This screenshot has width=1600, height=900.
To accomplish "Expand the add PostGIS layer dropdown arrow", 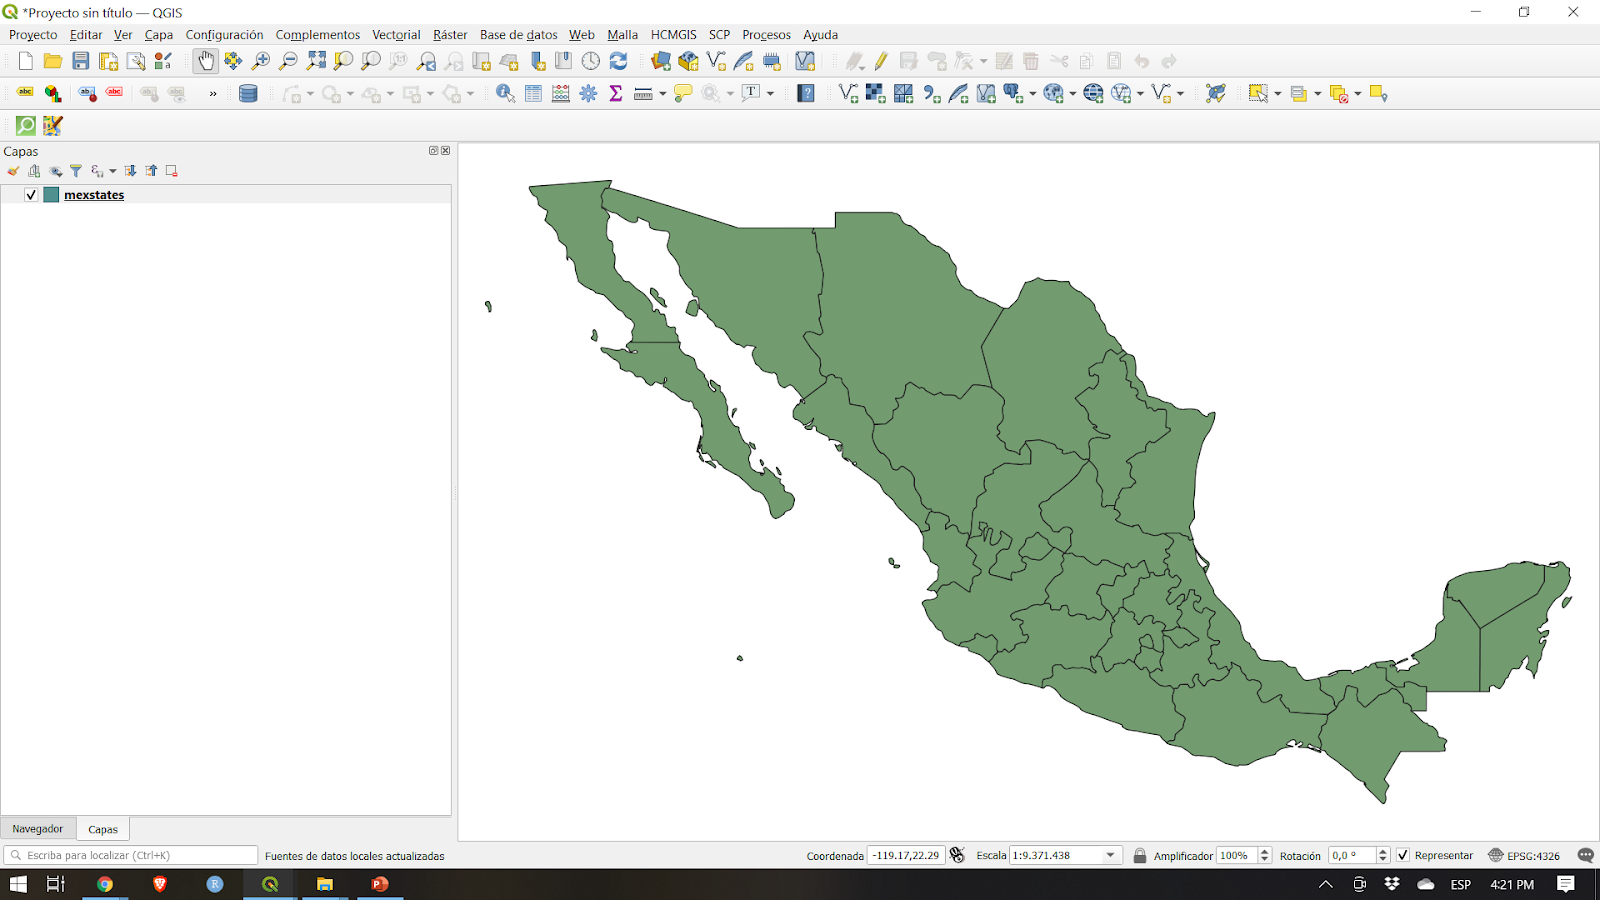I will [1033, 94].
